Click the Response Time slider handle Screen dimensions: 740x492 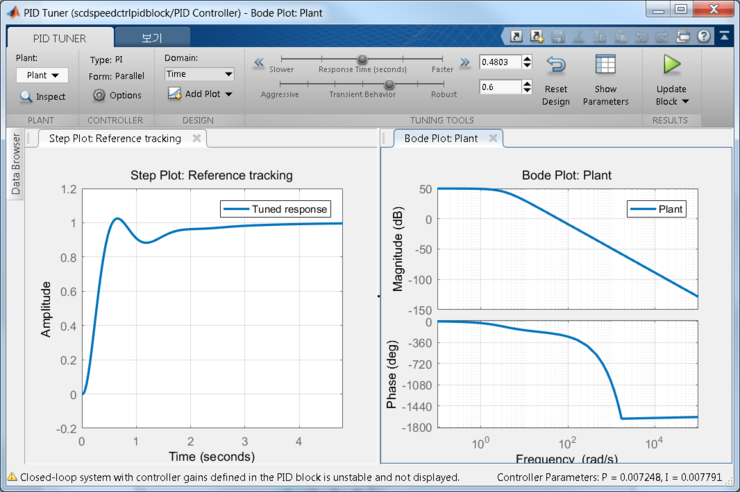pos(362,59)
